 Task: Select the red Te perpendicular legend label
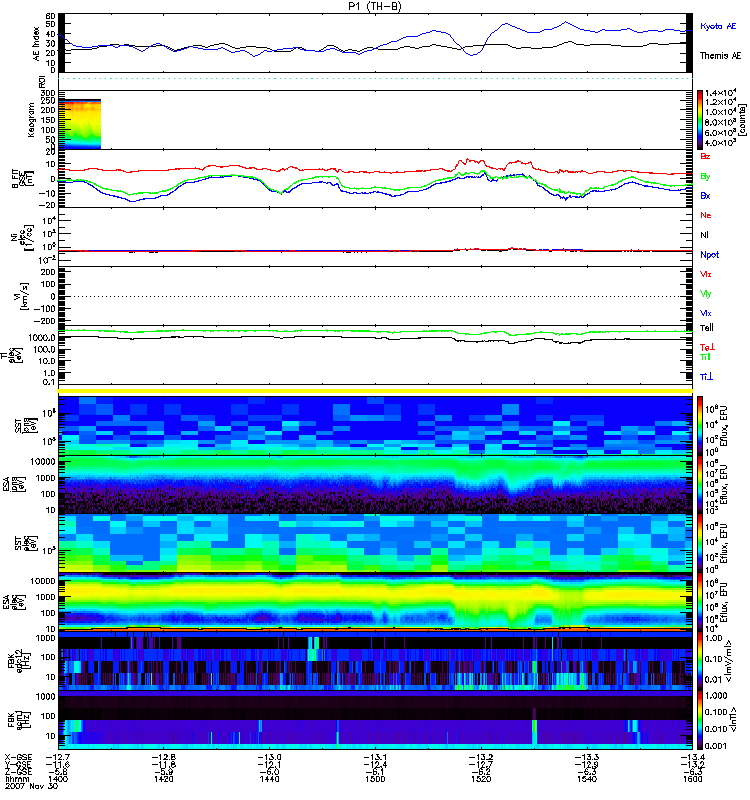[707, 347]
